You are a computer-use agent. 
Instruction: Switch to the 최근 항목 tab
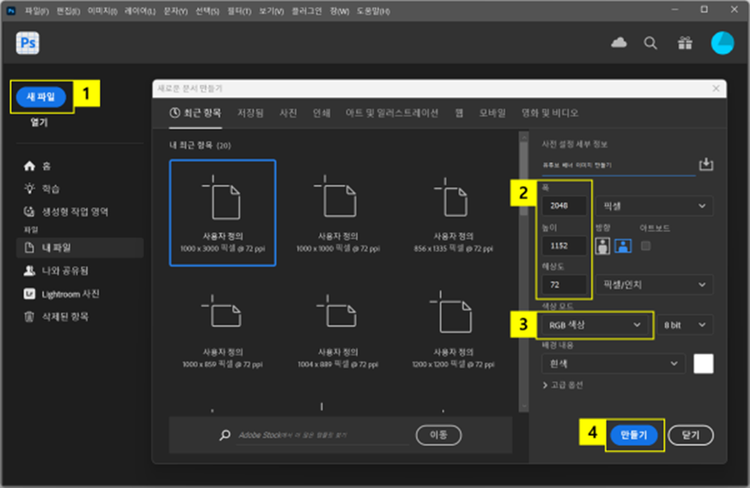click(x=196, y=113)
